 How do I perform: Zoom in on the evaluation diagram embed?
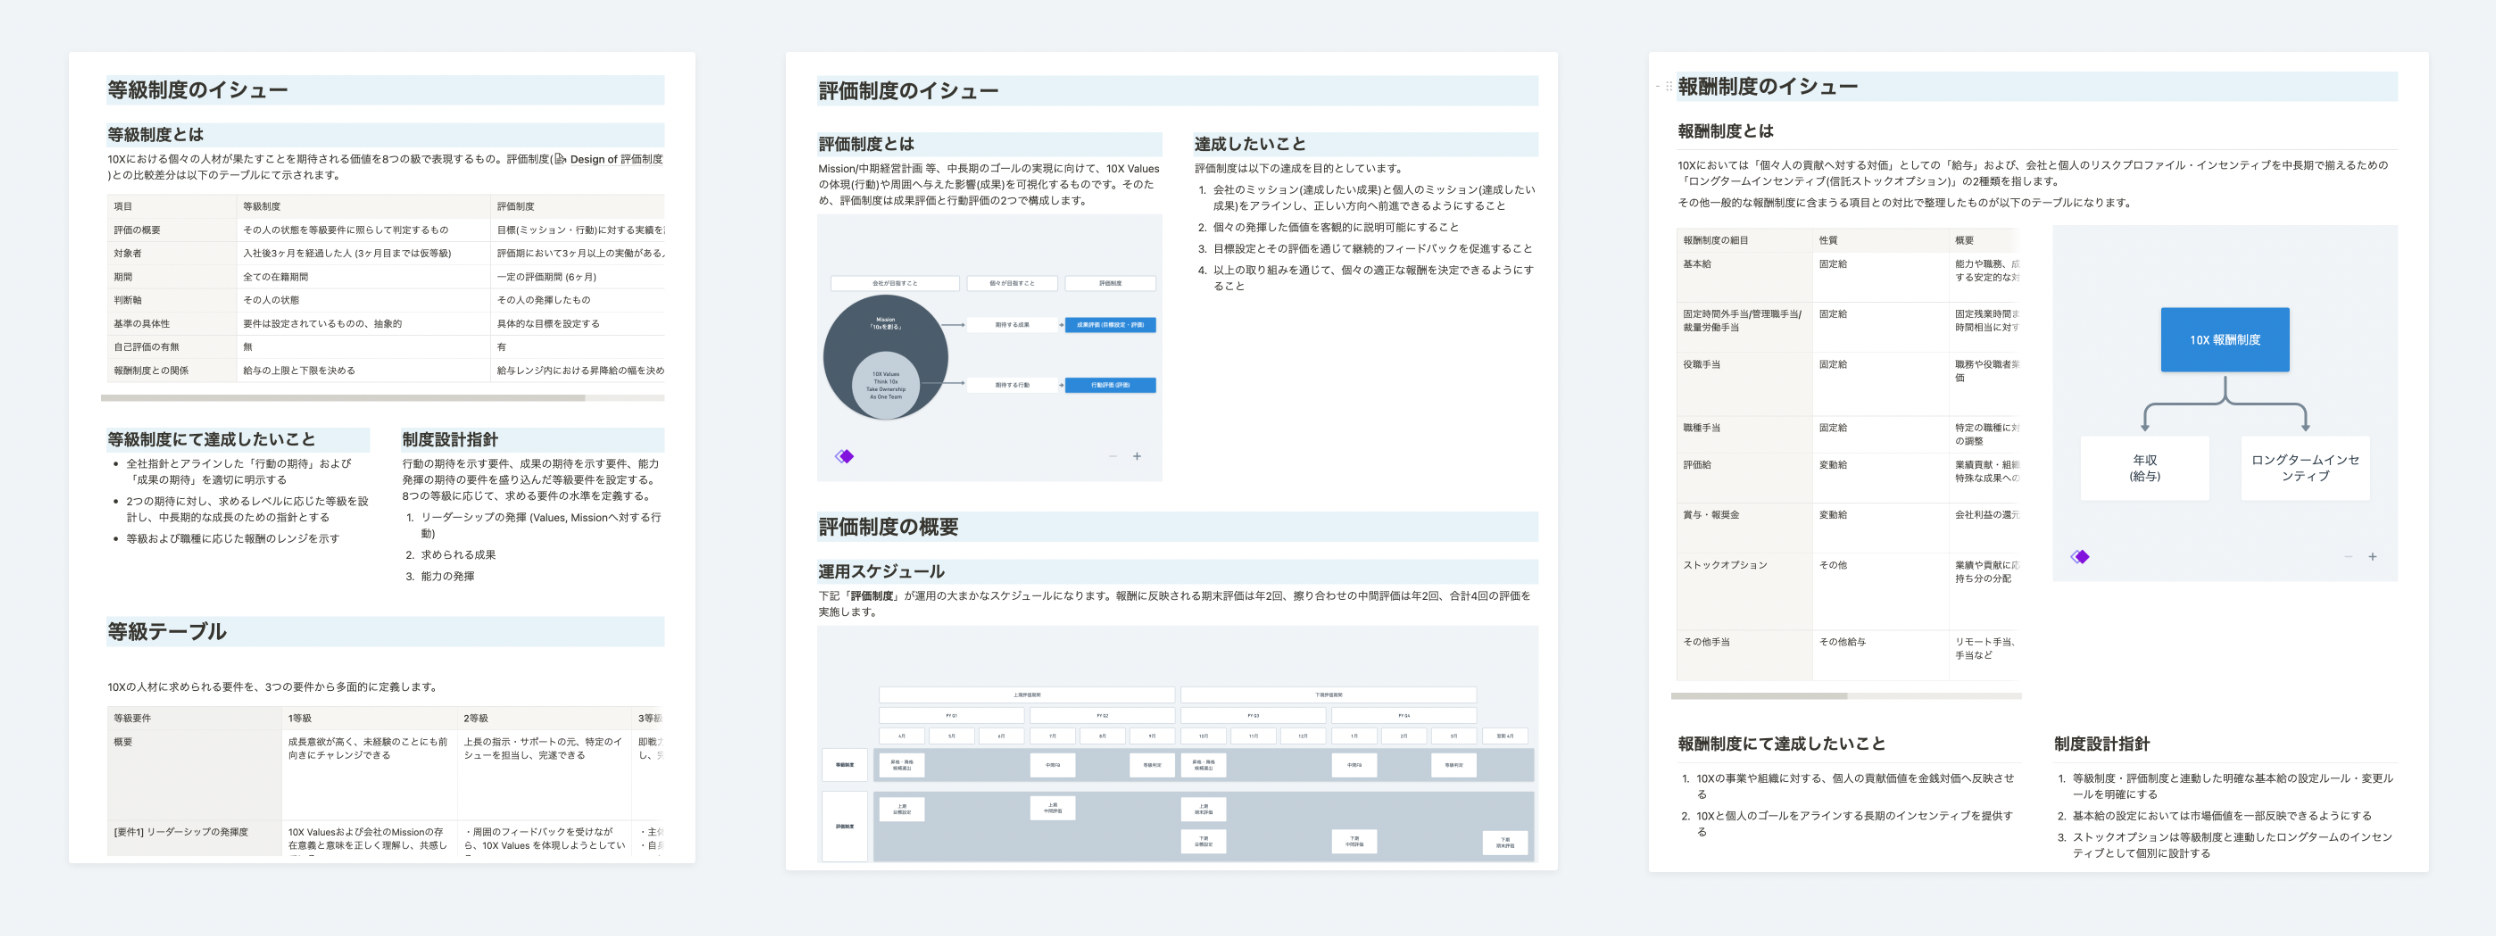tap(1137, 456)
